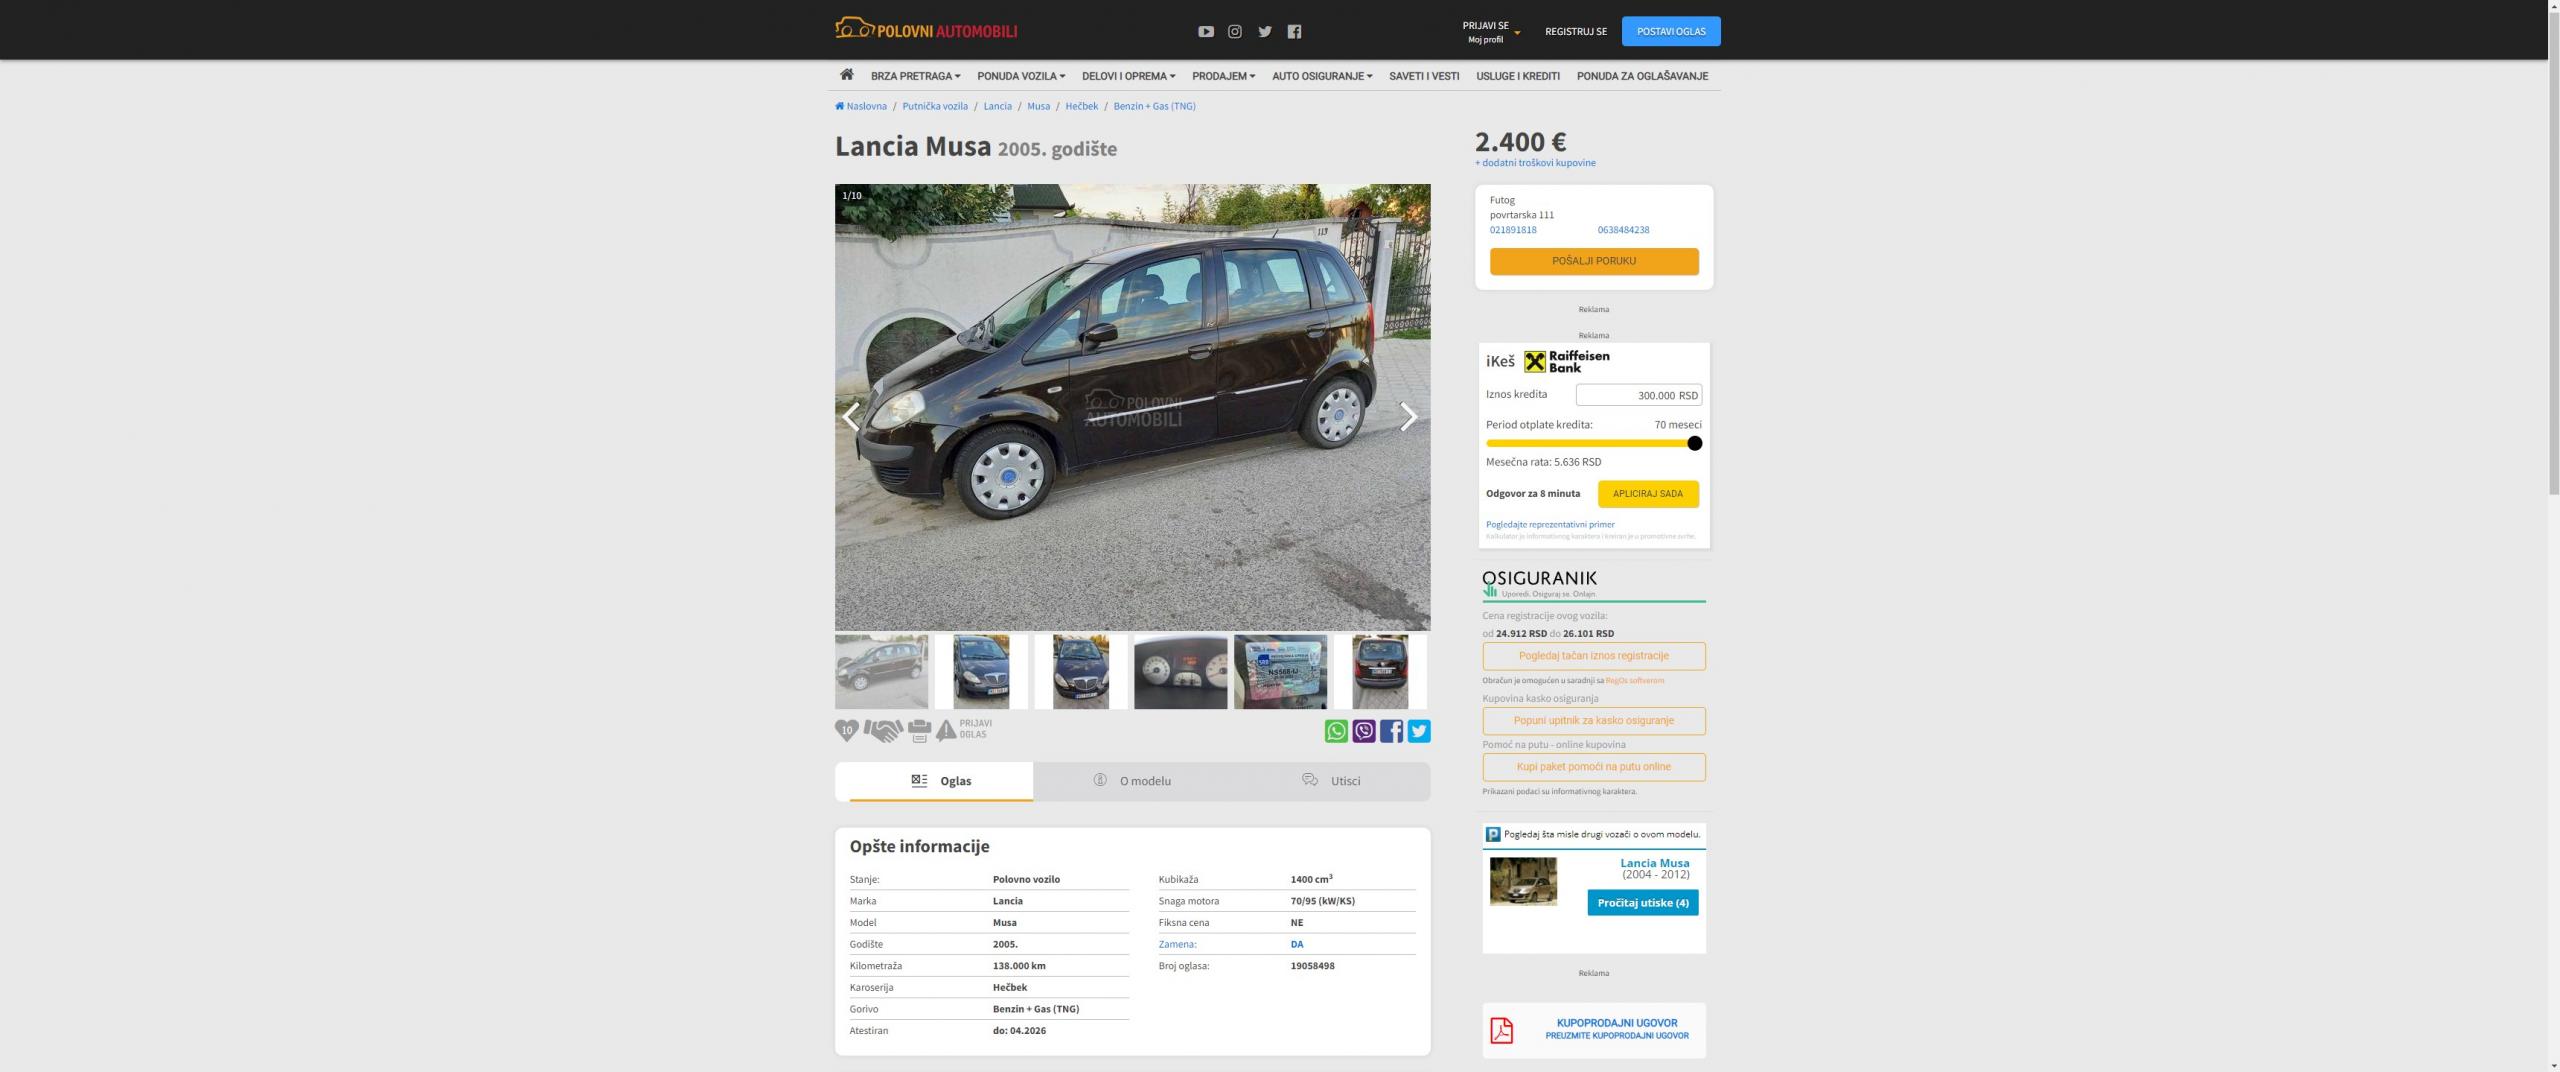Expand the Brza pretraga dropdown menu
Viewport: 2560px width, 1072px height.
point(915,76)
